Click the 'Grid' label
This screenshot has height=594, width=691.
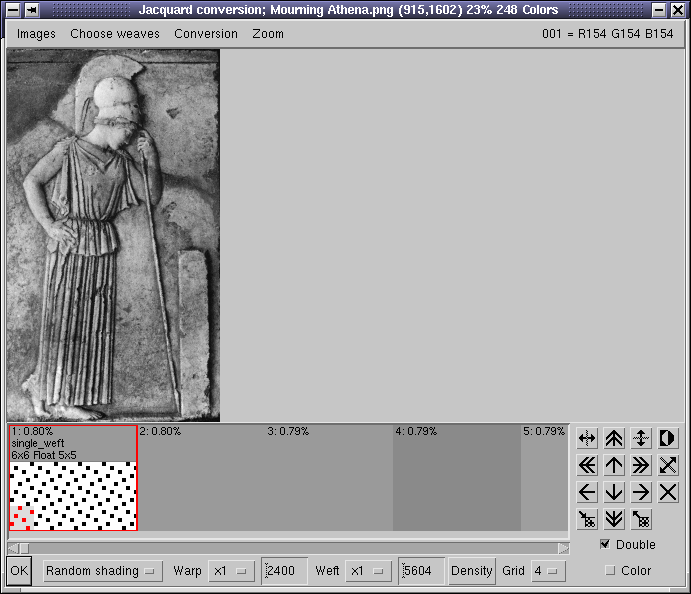click(x=513, y=571)
